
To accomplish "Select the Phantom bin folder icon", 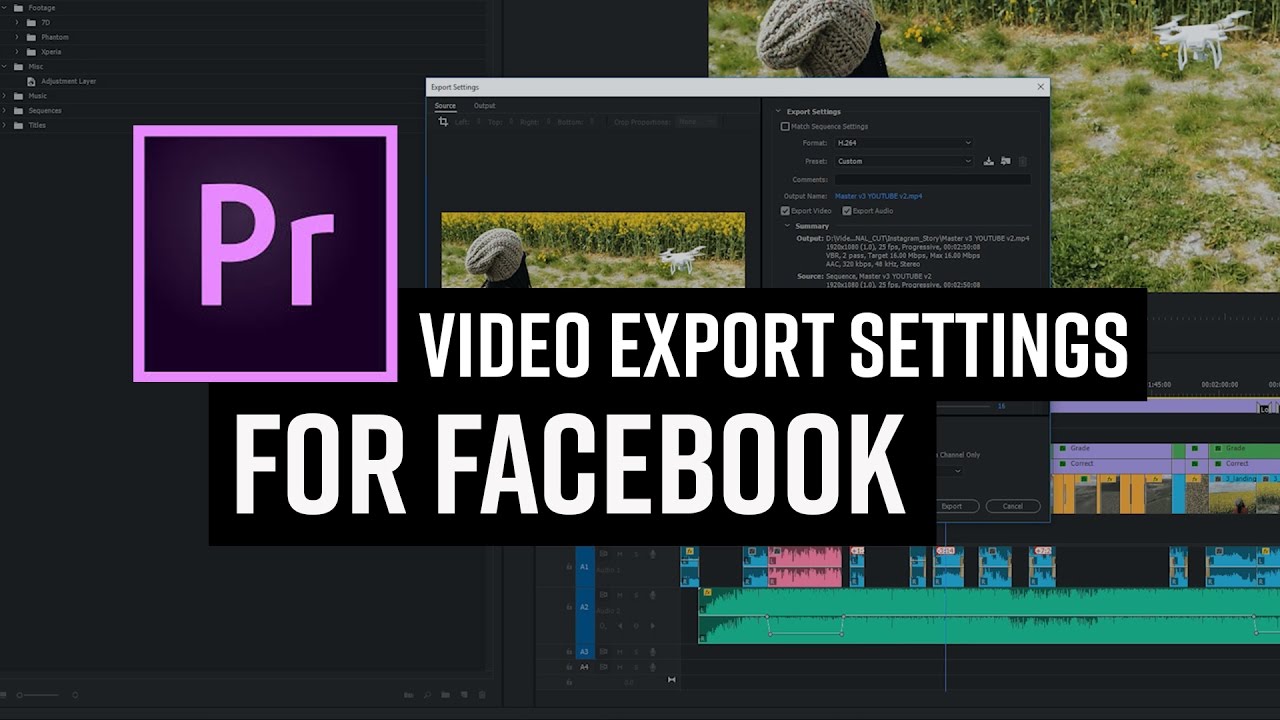I will 31,37.
